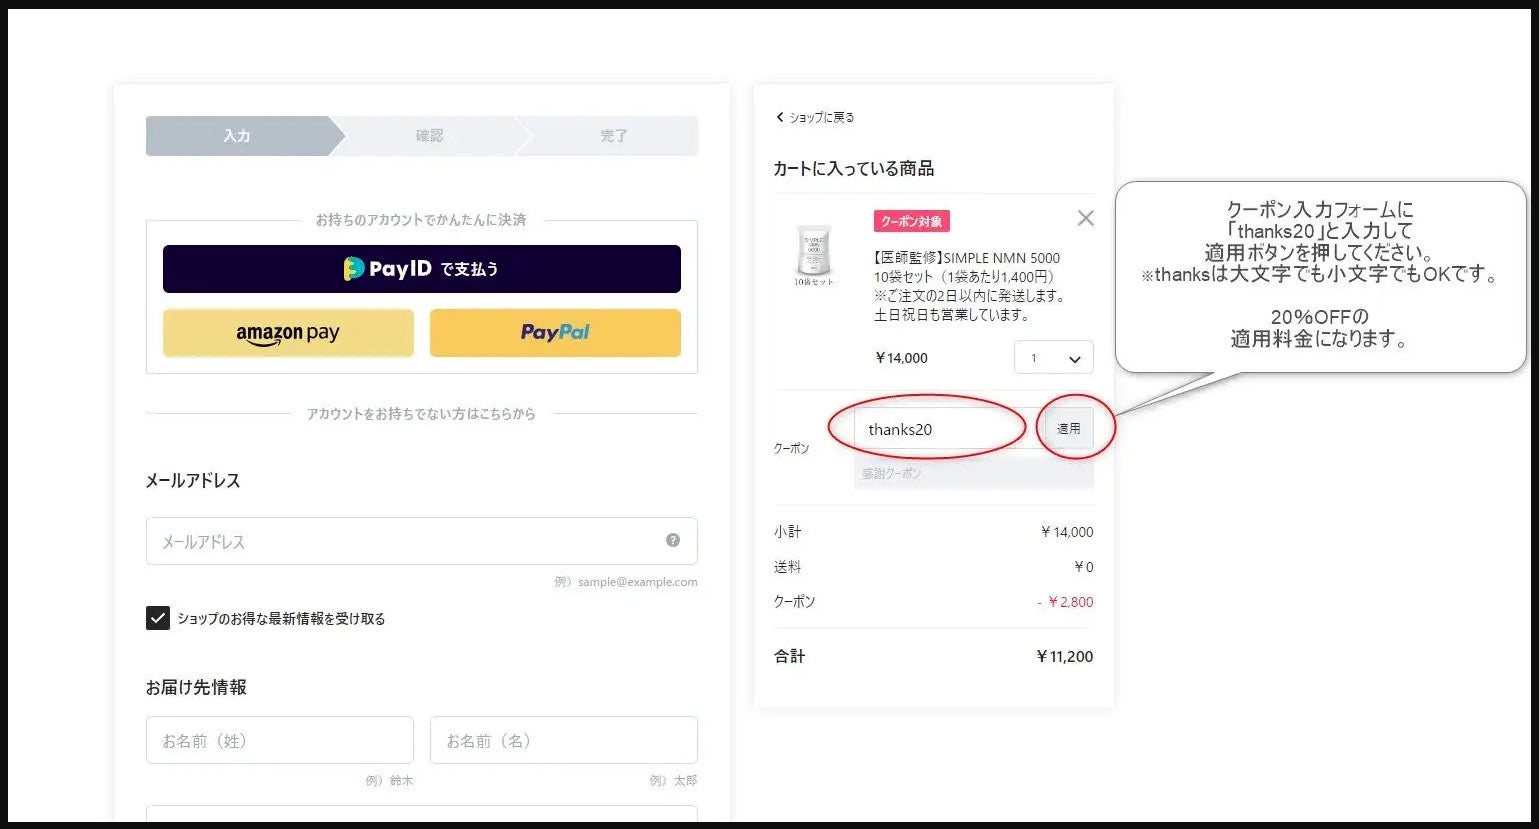The image size is (1539, 829).
Task: Remove the SIMPLE NMN item with X icon
Action: point(1085,218)
